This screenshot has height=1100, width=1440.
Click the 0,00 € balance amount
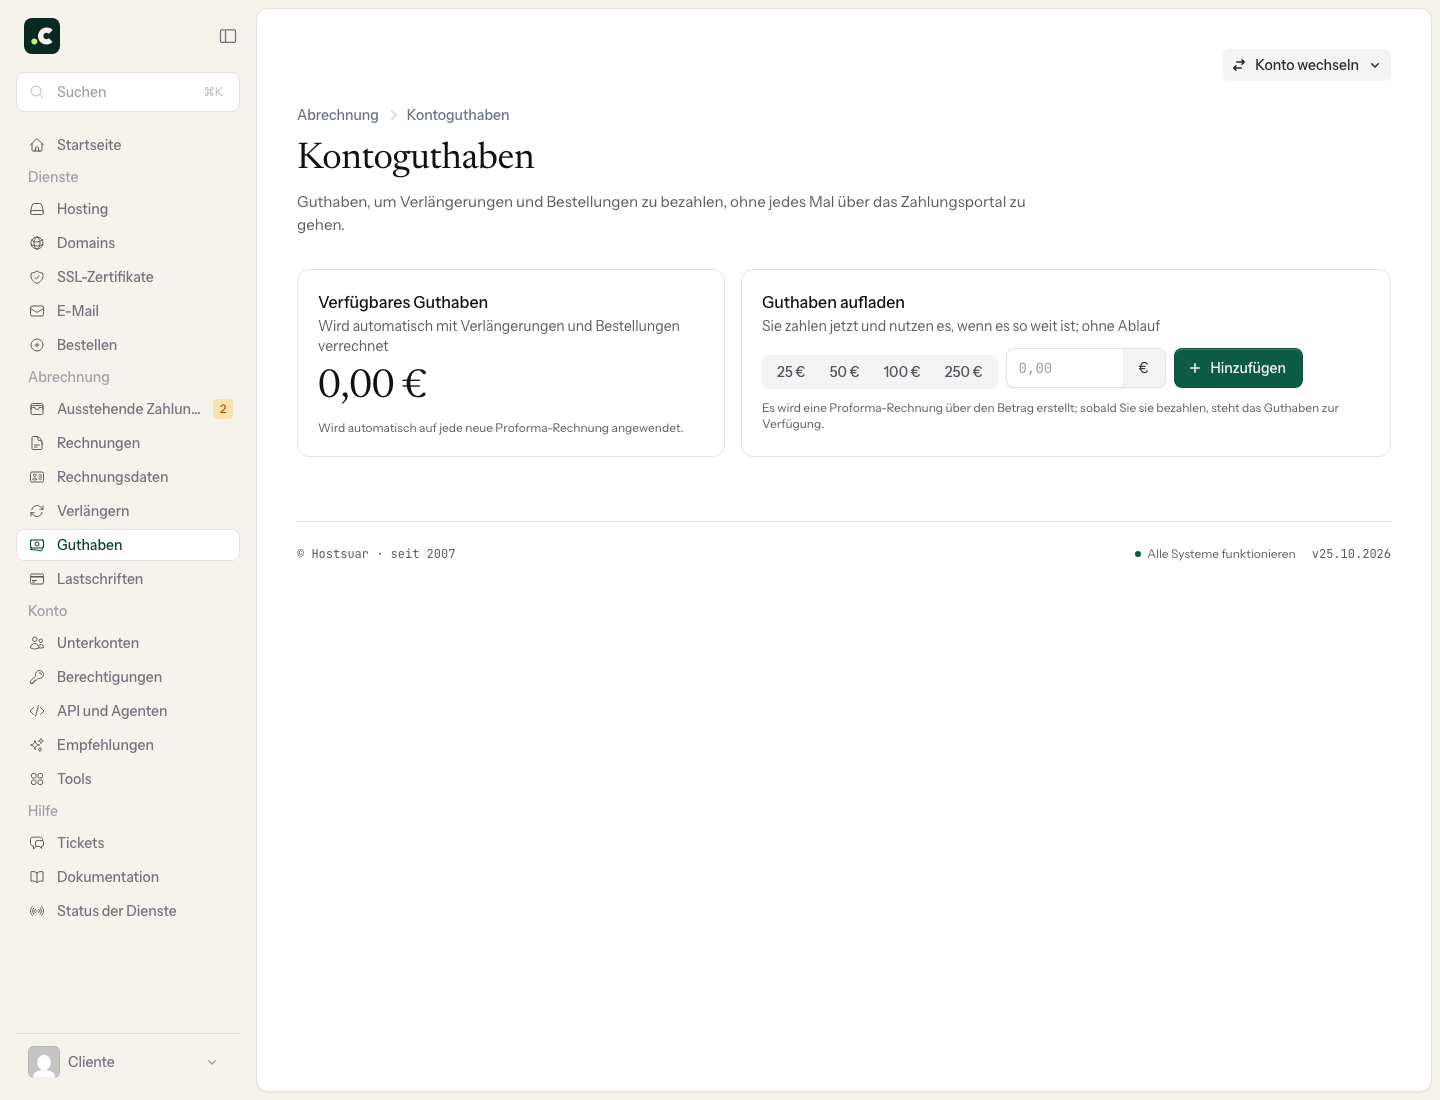pyautogui.click(x=372, y=384)
